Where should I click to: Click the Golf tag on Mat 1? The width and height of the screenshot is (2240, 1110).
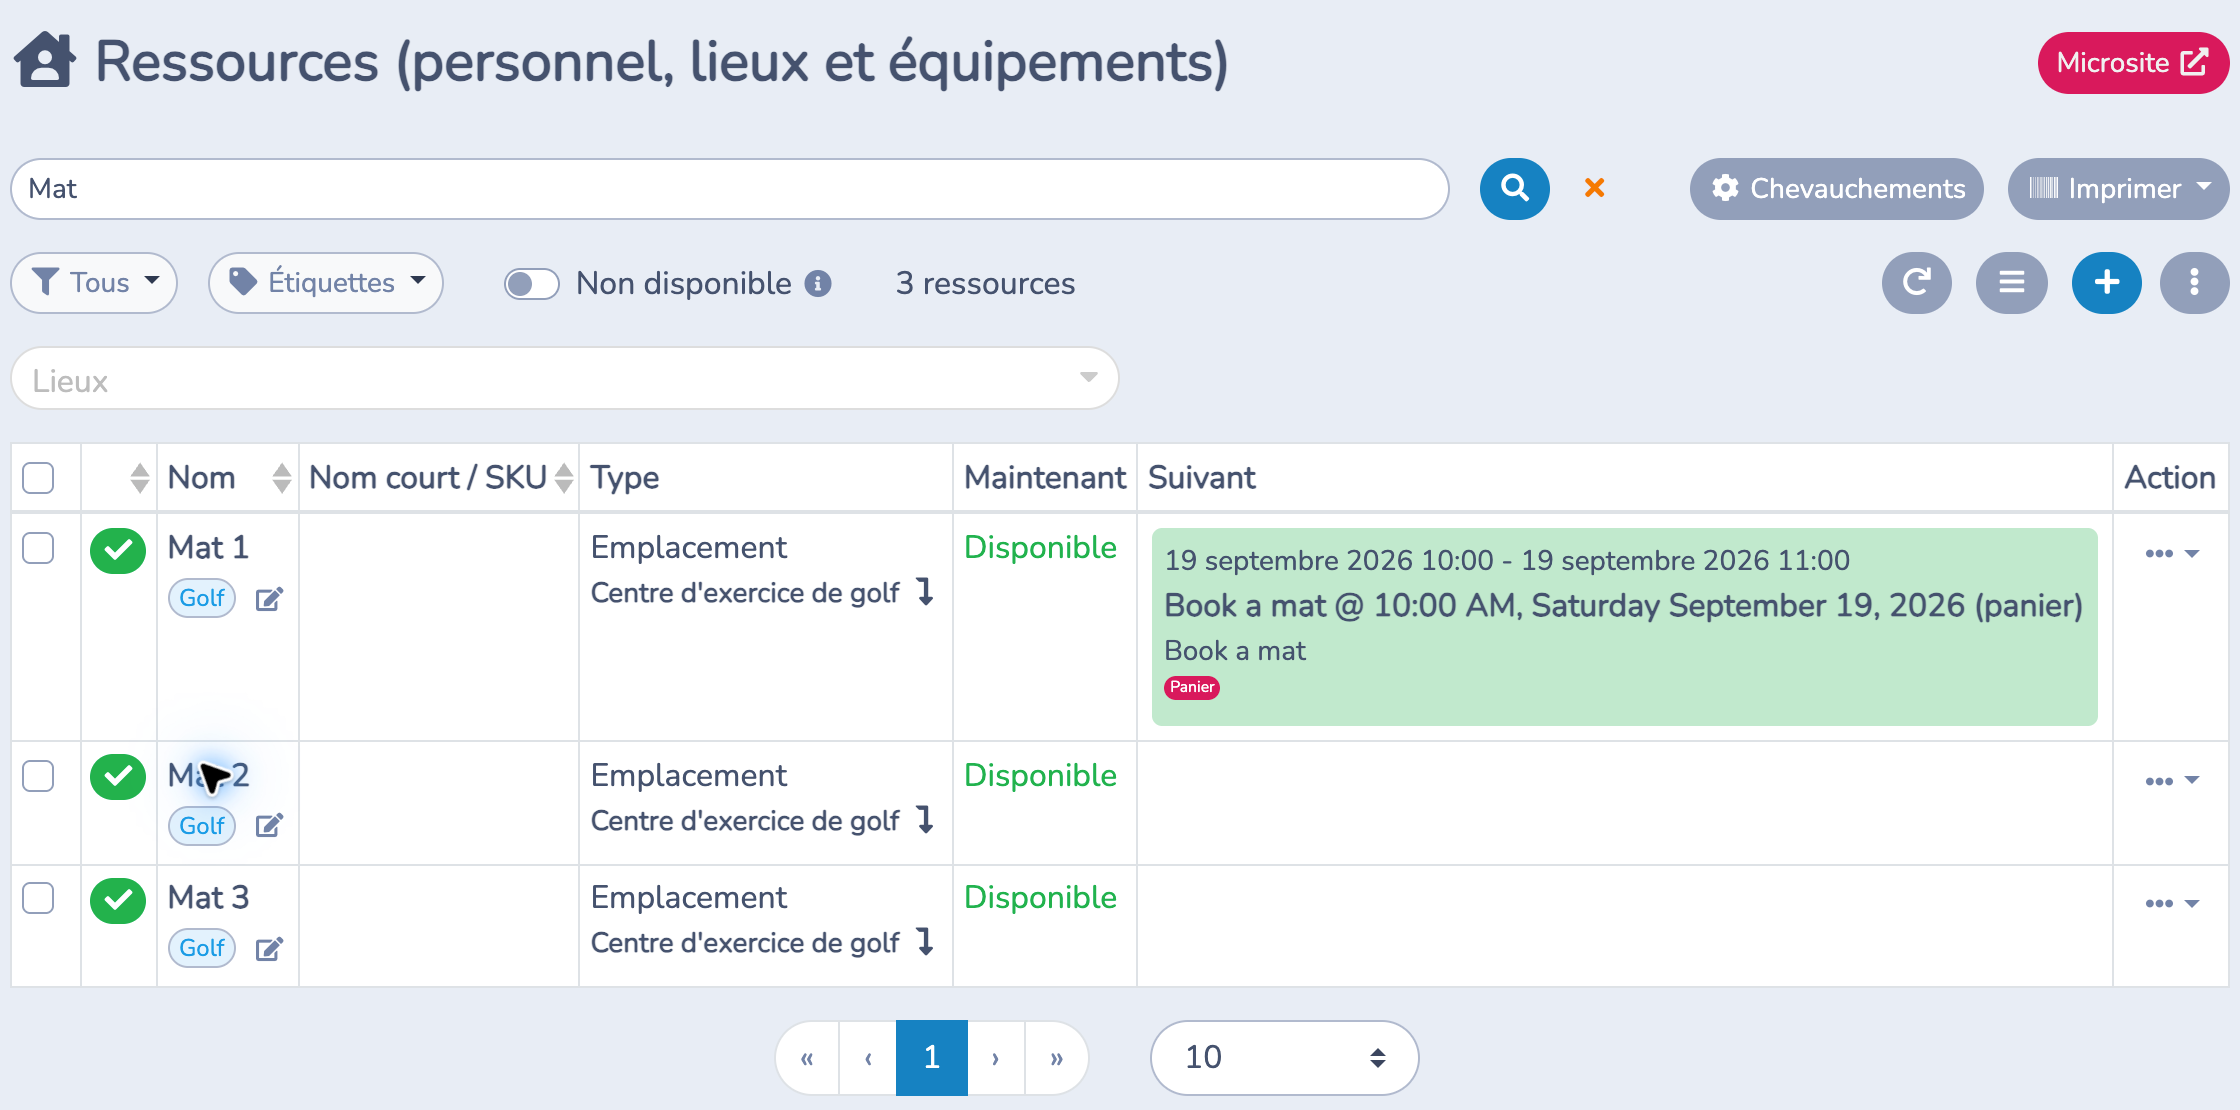(x=202, y=598)
